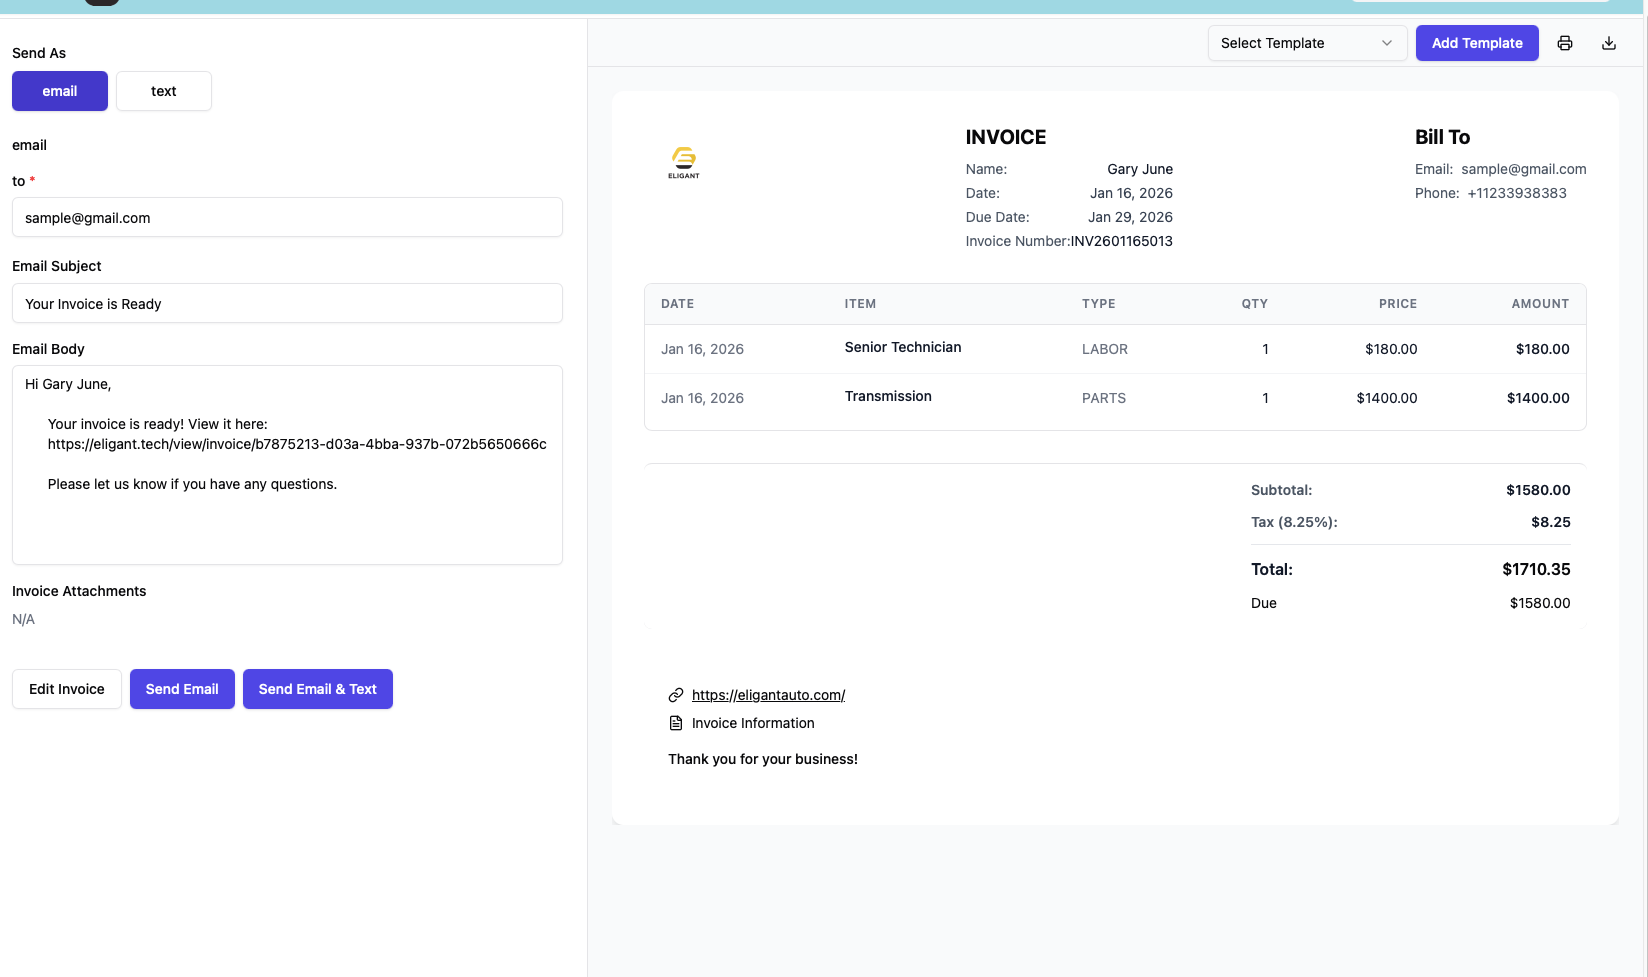The height and width of the screenshot is (977, 1648).
Task: Click the Eligant company logo
Action: 684,162
